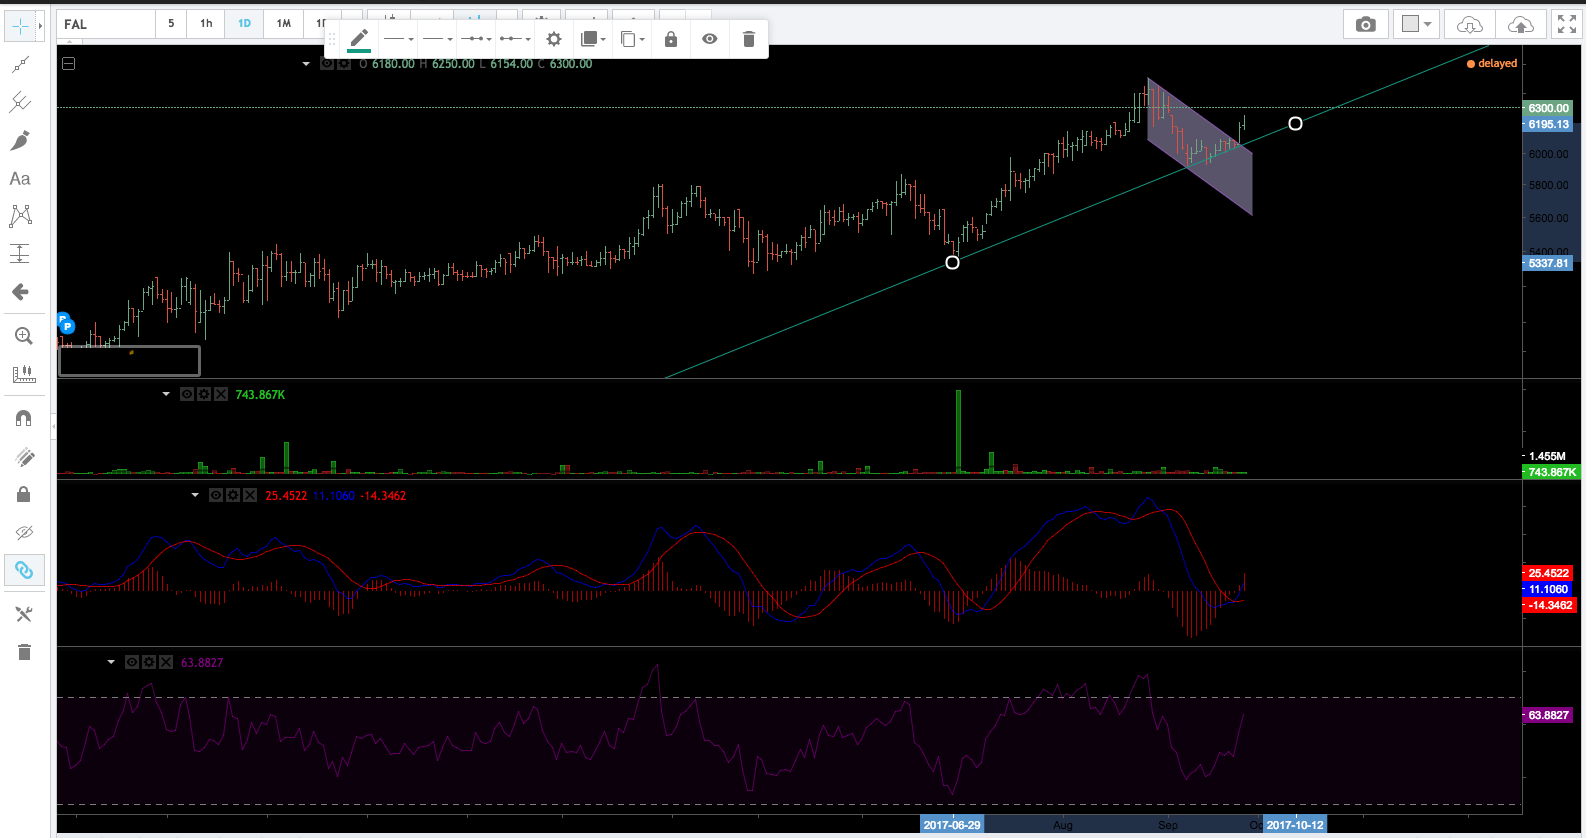This screenshot has width=1586, height=838.
Task: Toggle magnet mode for drawings
Action: click(24, 418)
